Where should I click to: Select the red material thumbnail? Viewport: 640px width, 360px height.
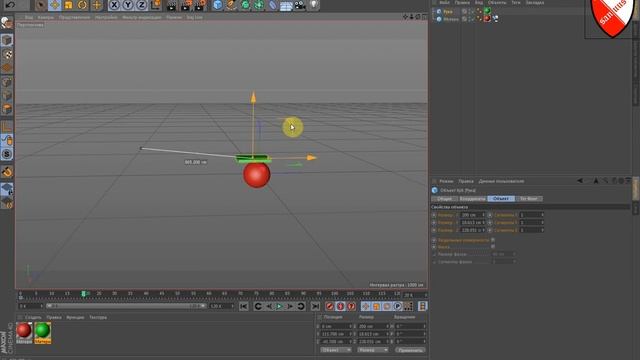click(x=24, y=333)
